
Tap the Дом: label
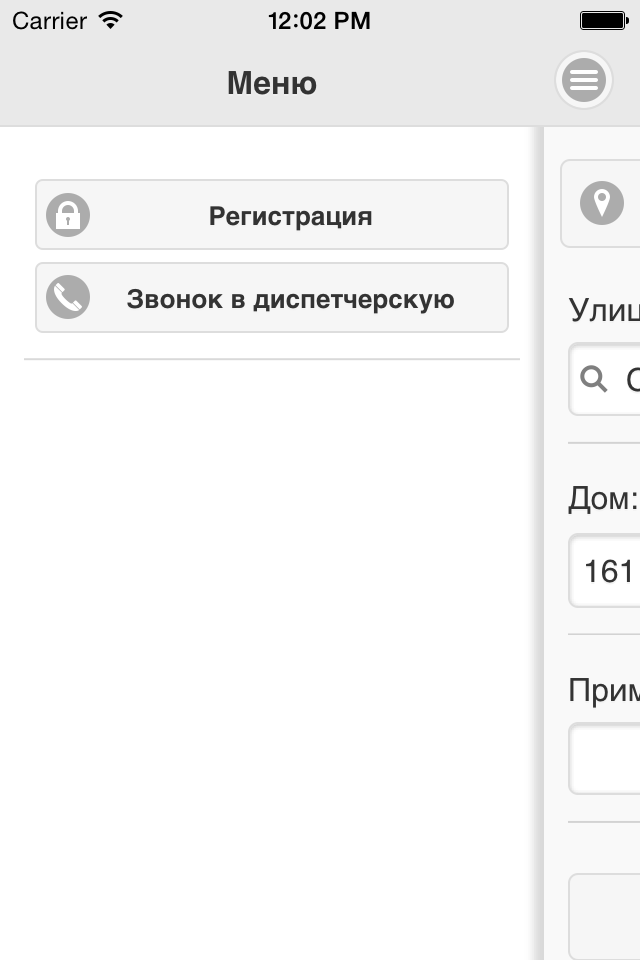click(x=603, y=498)
